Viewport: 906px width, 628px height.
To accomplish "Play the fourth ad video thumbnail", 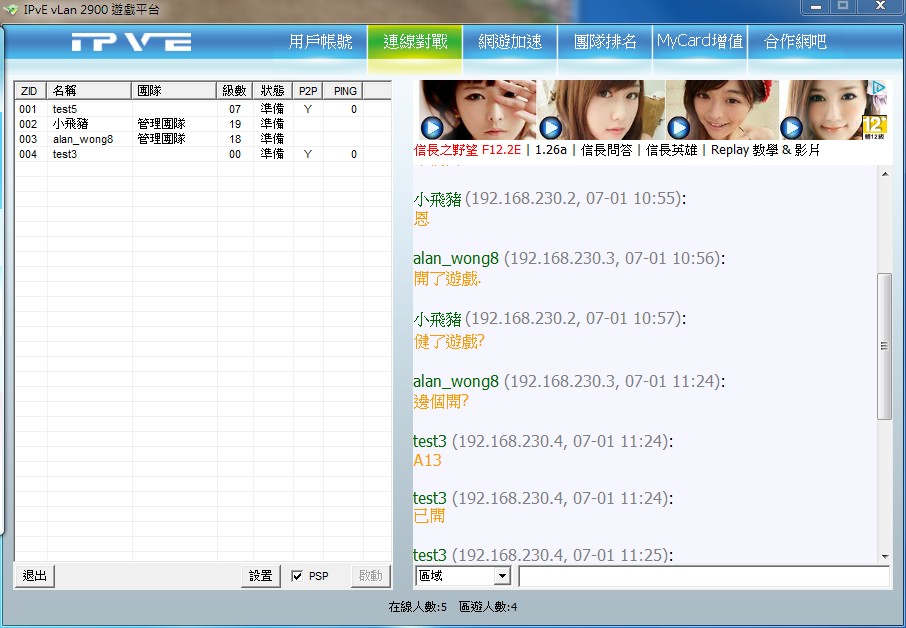I will [x=791, y=128].
